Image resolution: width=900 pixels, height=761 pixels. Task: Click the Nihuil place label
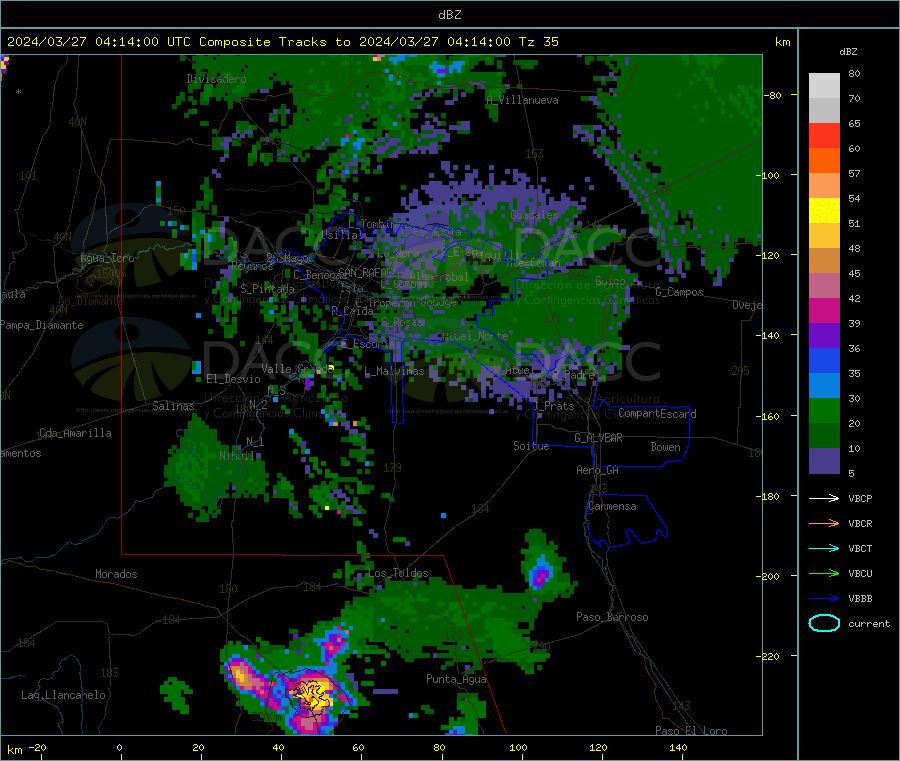[237, 456]
